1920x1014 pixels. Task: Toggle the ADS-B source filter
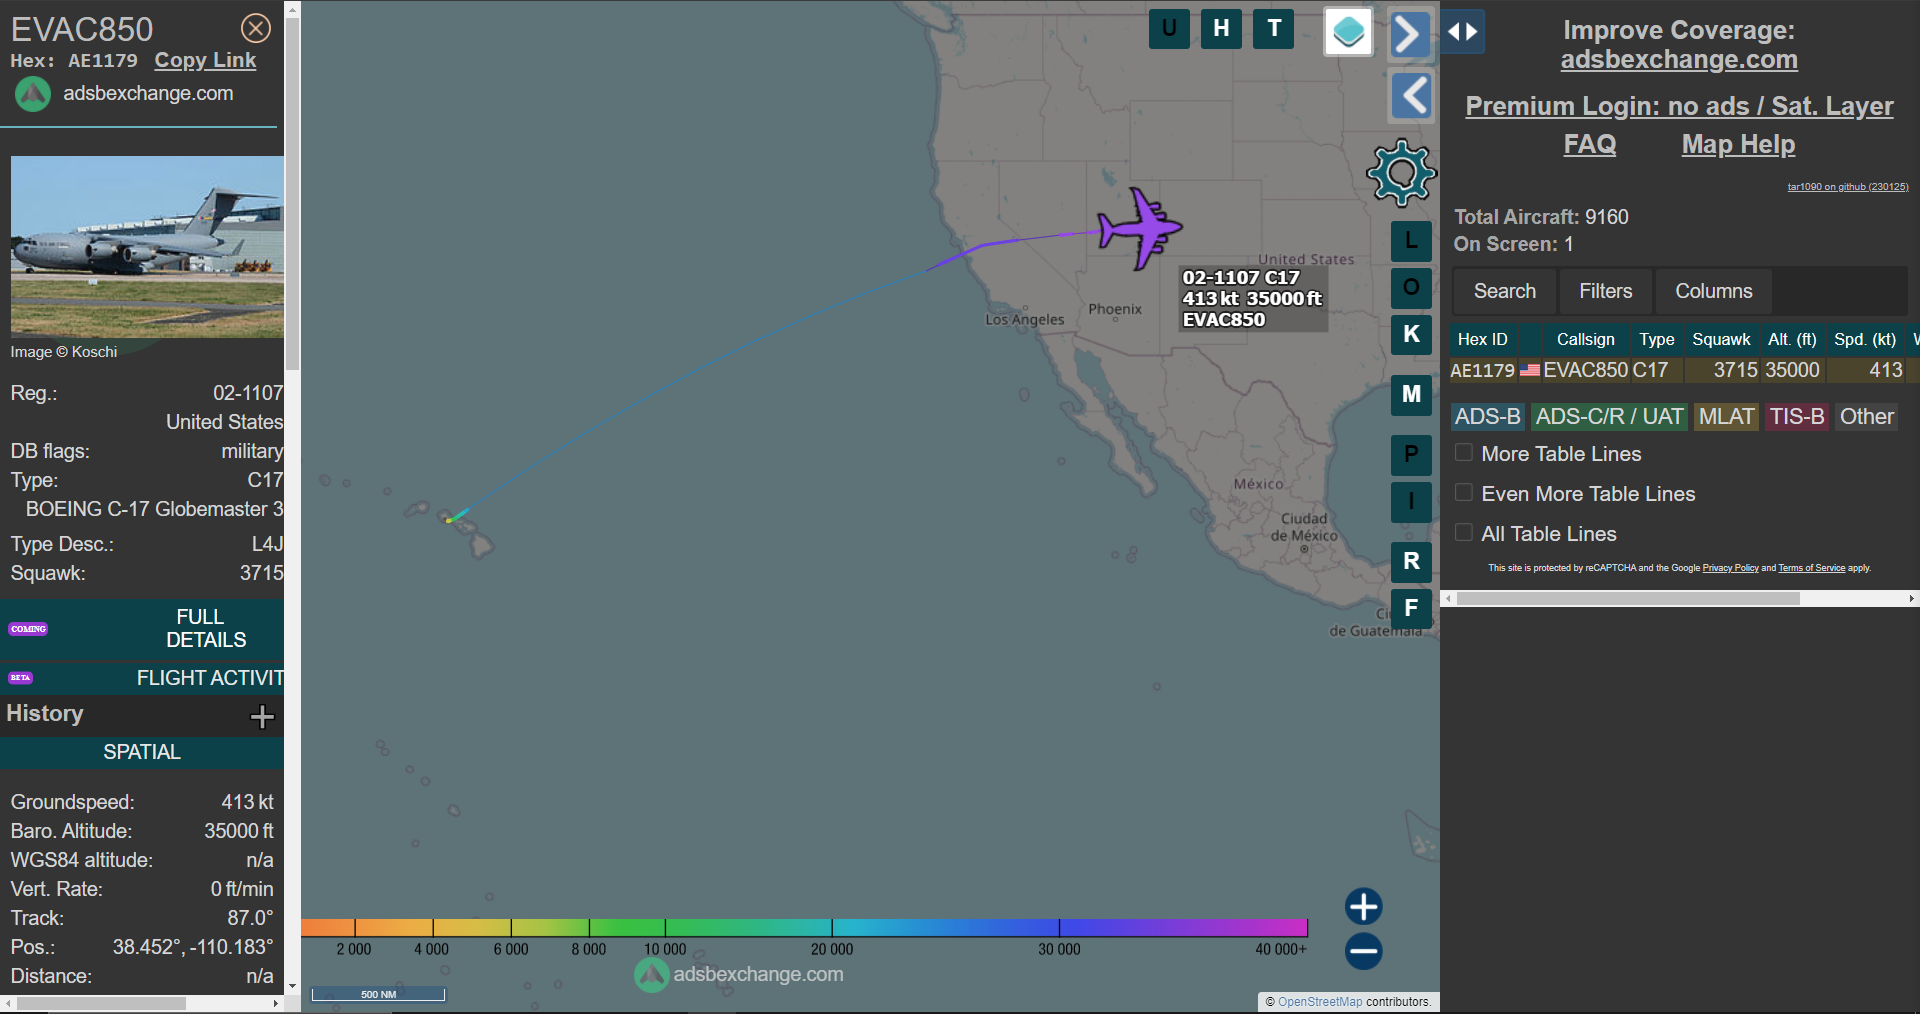(1487, 417)
